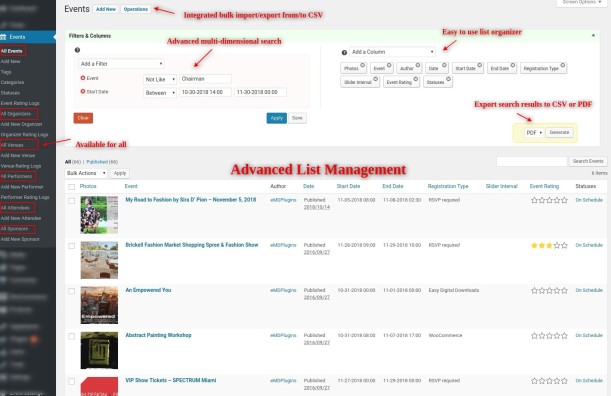Open Event Rating Logs in the sidebar
Screen dimensions: 611x396
(20, 103)
